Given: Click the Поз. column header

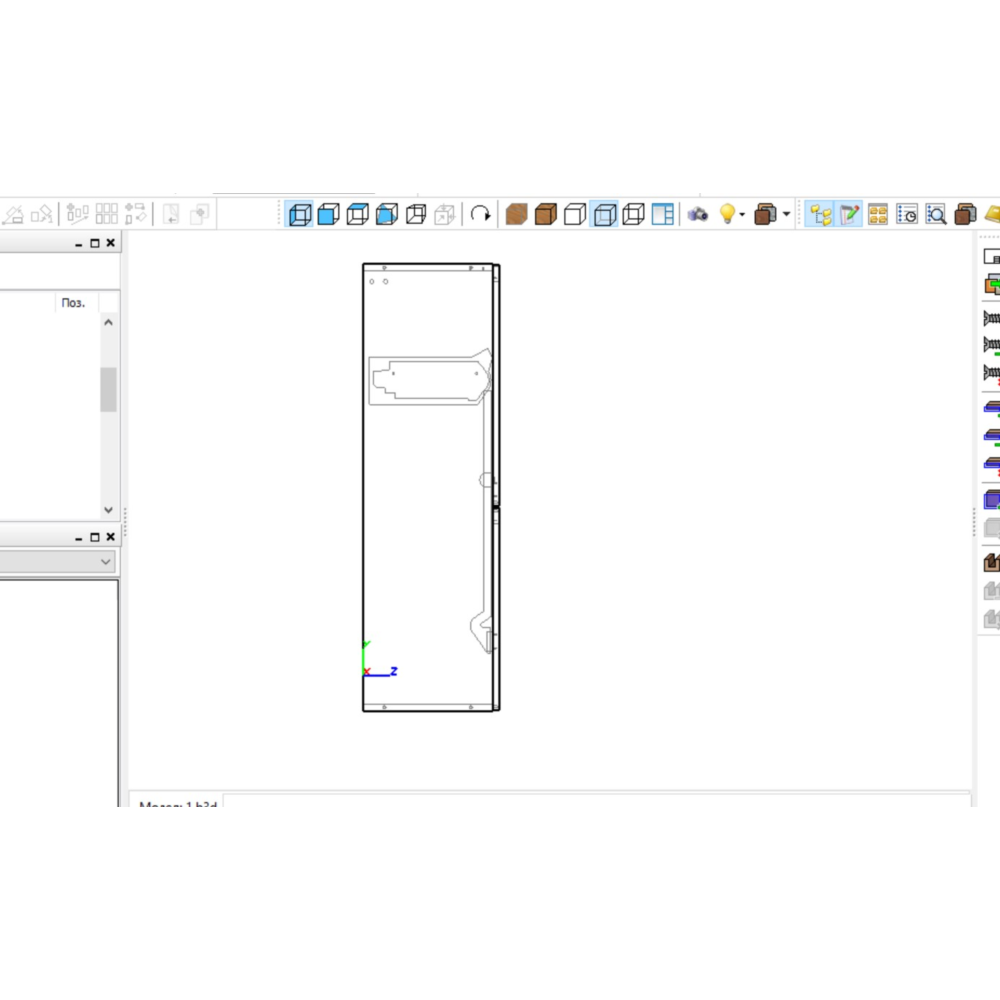Looking at the screenshot, I should click(x=74, y=303).
